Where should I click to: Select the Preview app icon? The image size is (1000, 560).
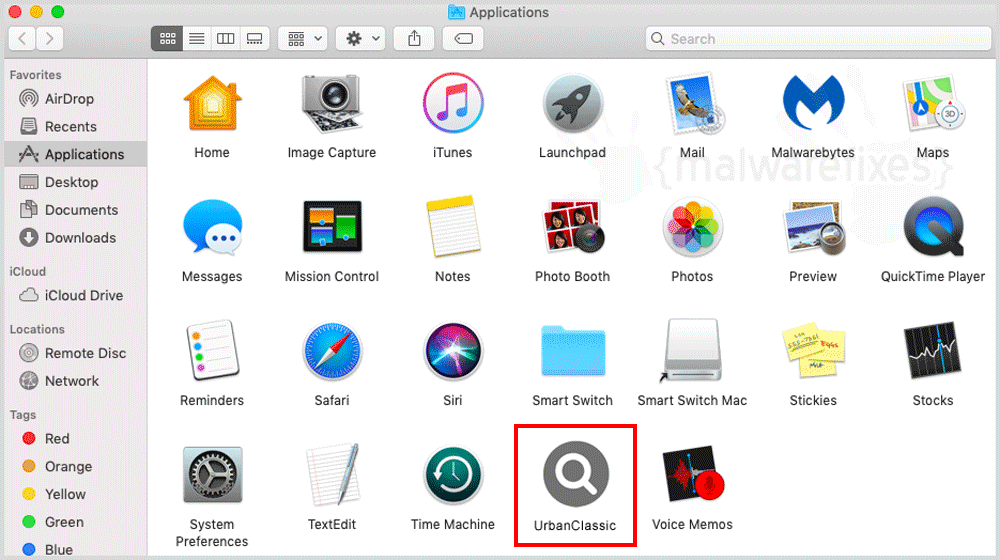click(813, 227)
